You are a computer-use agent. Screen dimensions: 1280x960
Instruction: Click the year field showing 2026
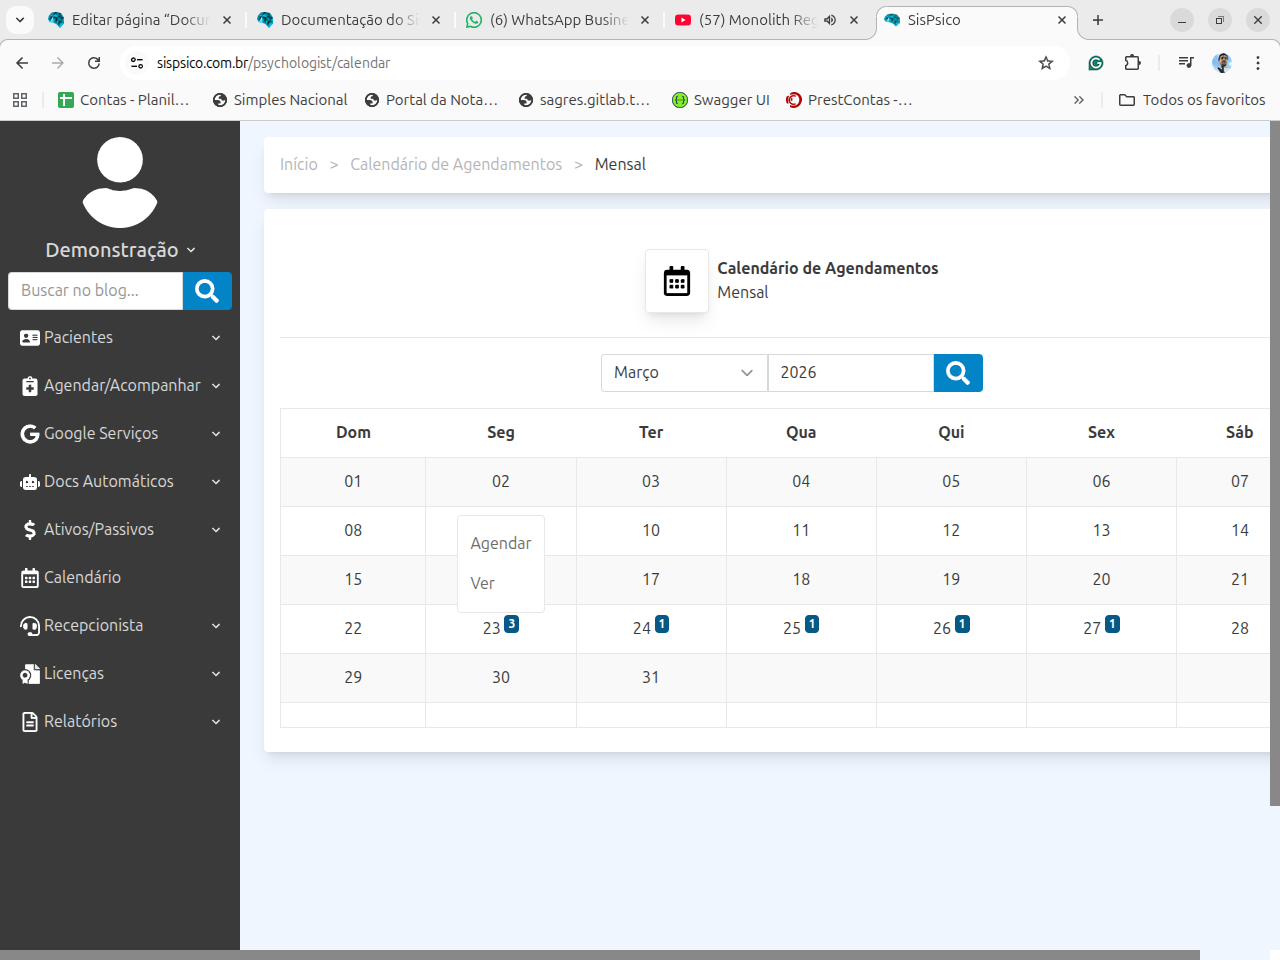(850, 373)
